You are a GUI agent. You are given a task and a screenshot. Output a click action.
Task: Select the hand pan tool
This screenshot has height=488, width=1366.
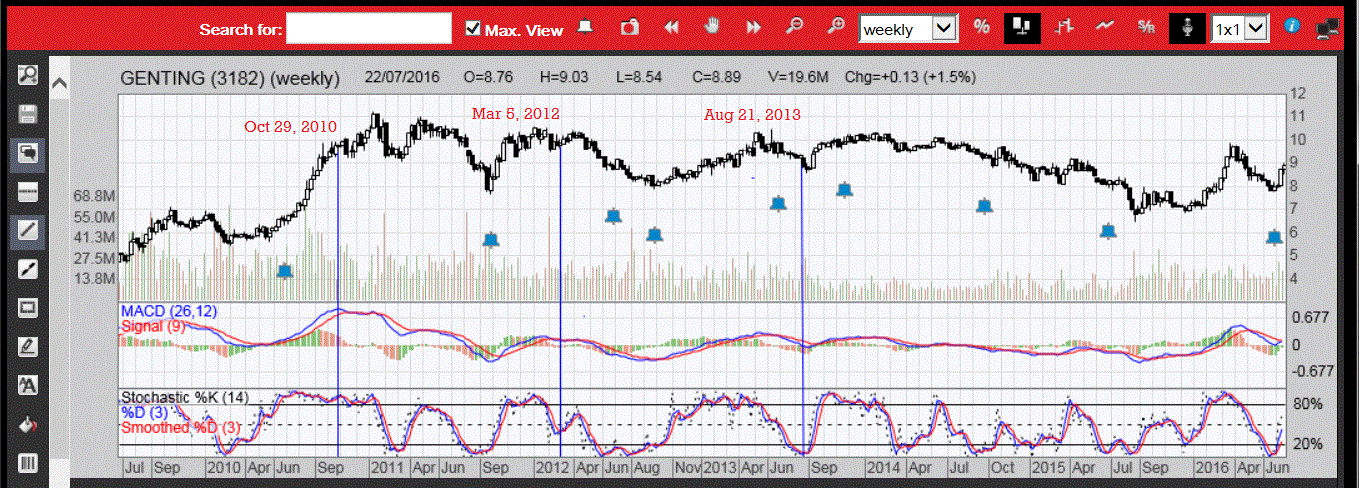712,28
